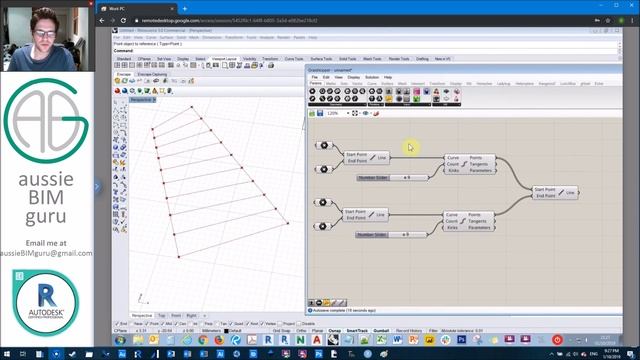Click Grasshopper preview eye icon

point(365,113)
